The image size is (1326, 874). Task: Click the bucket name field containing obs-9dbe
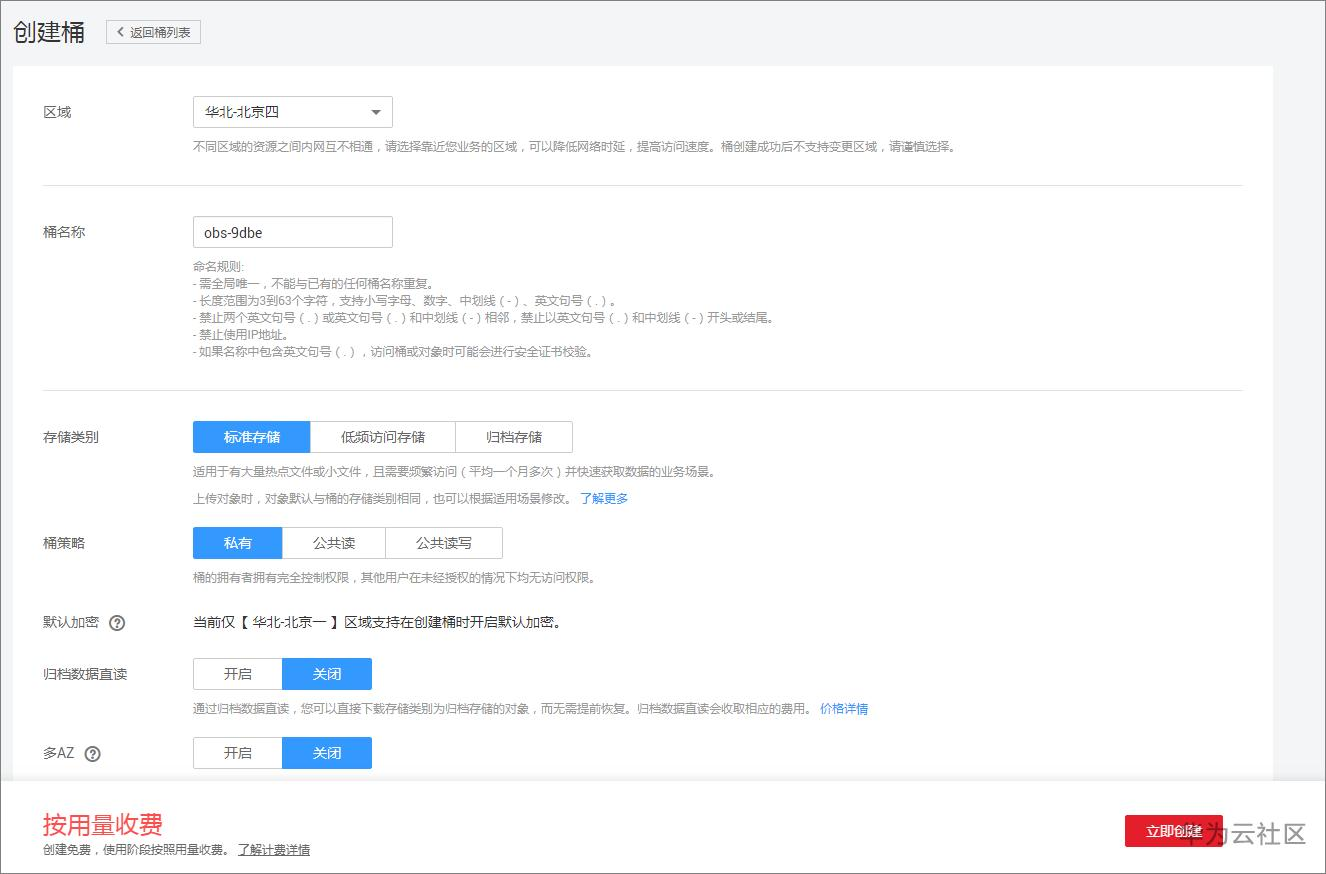pos(292,231)
